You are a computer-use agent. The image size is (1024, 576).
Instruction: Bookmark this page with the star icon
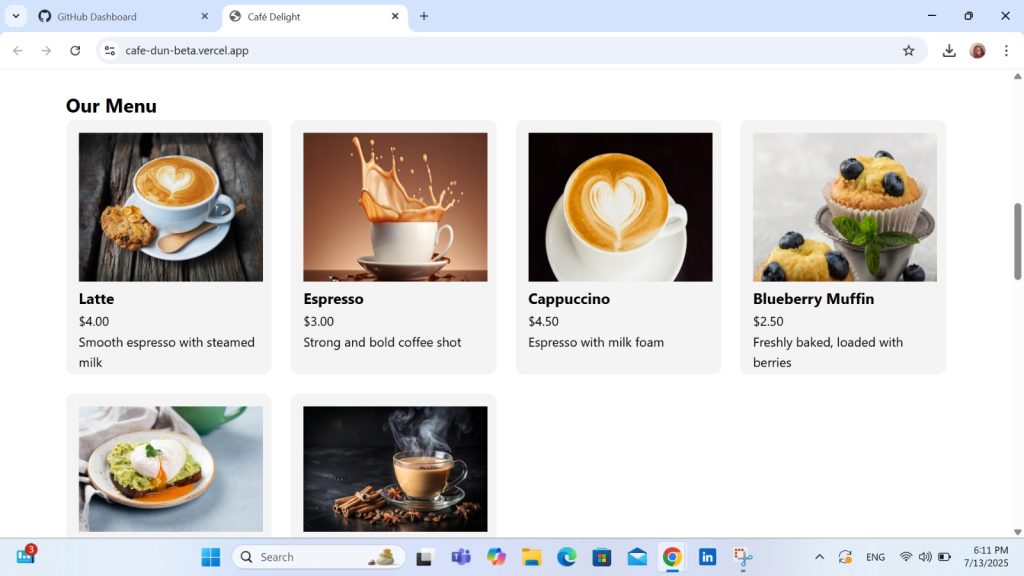click(908, 51)
